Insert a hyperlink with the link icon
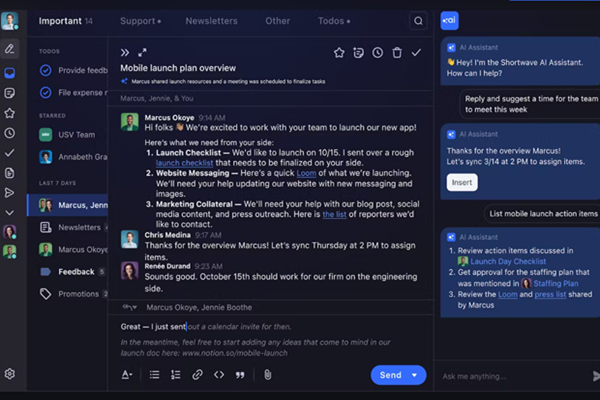Image resolution: width=600 pixels, height=400 pixels. tap(197, 375)
